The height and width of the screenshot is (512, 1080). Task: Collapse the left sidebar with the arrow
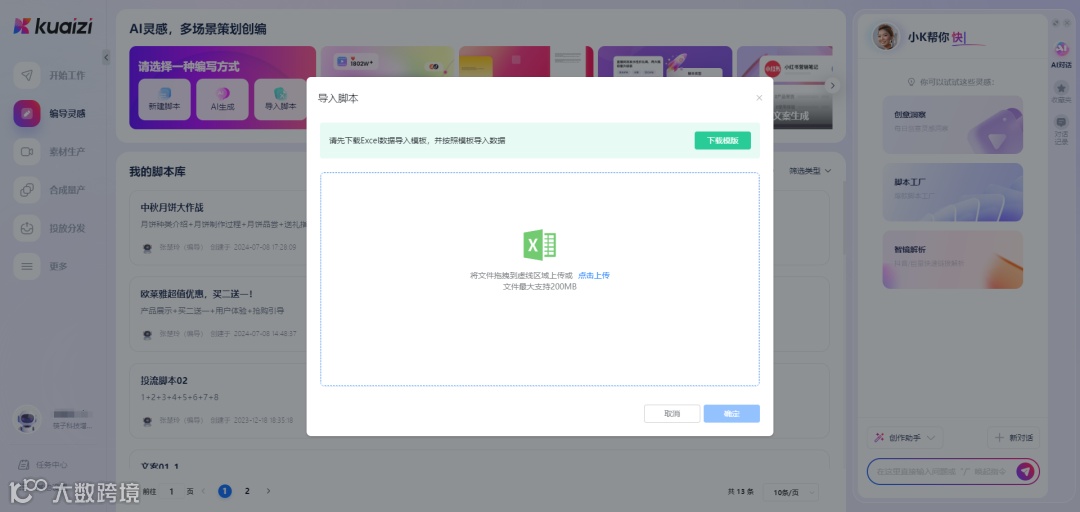click(105, 57)
